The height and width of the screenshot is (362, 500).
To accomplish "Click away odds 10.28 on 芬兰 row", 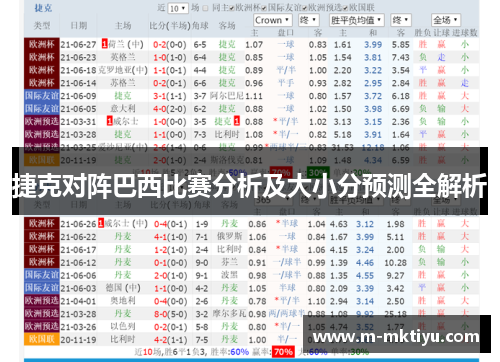I will click(x=396, y=263).
